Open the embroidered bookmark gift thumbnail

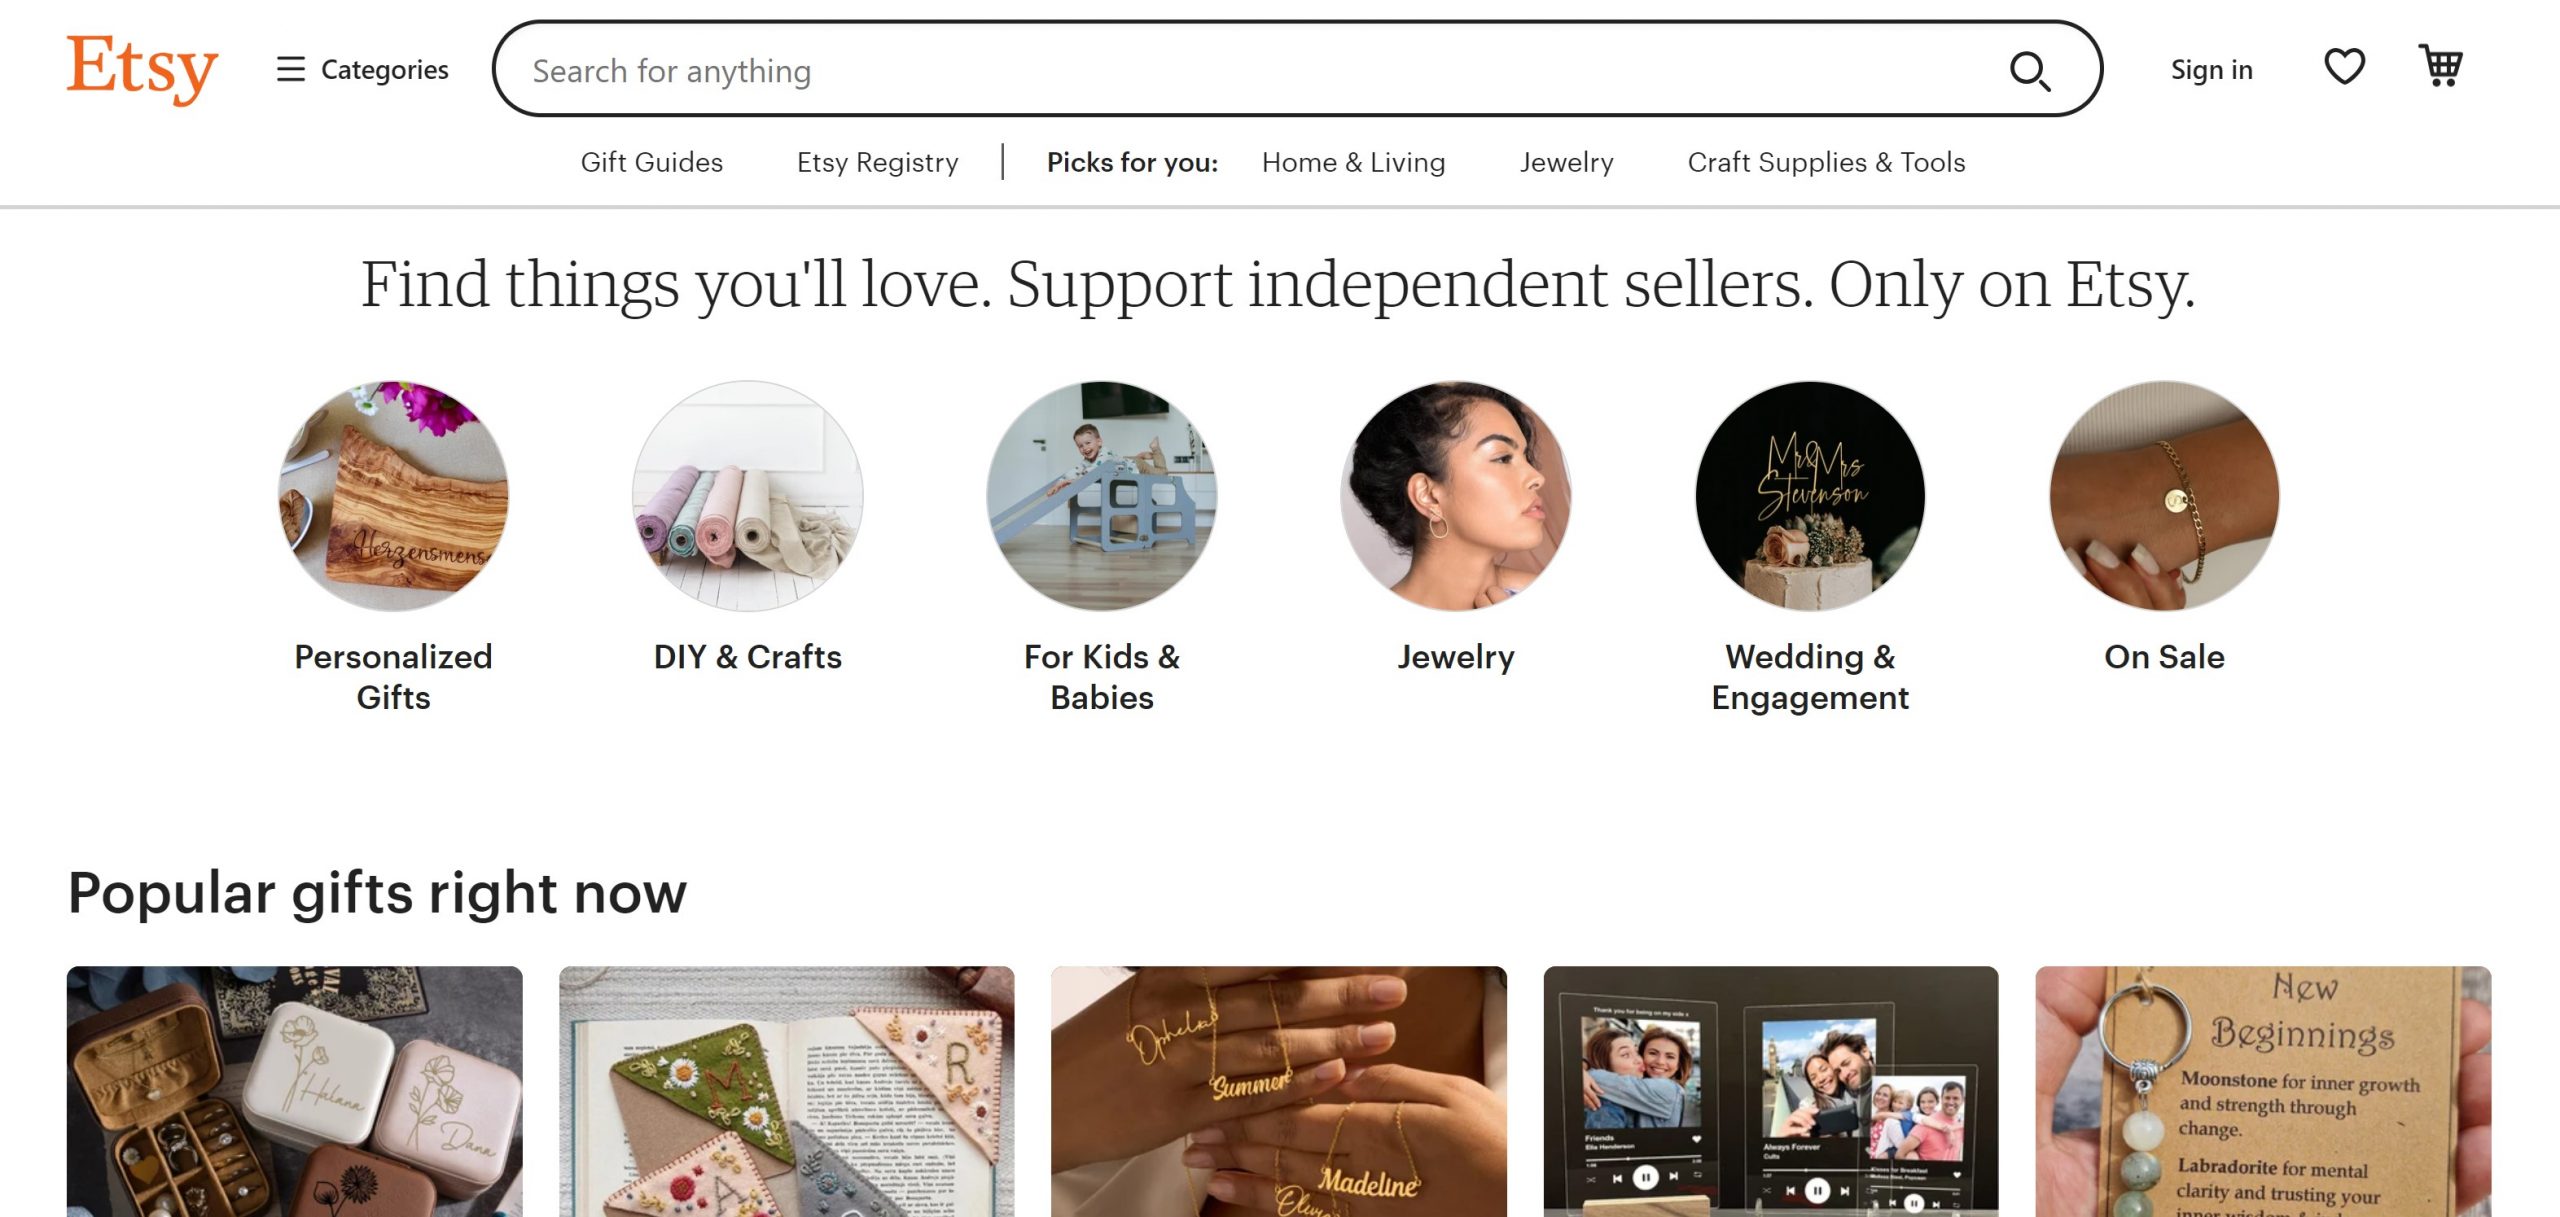pos(786,1092)
